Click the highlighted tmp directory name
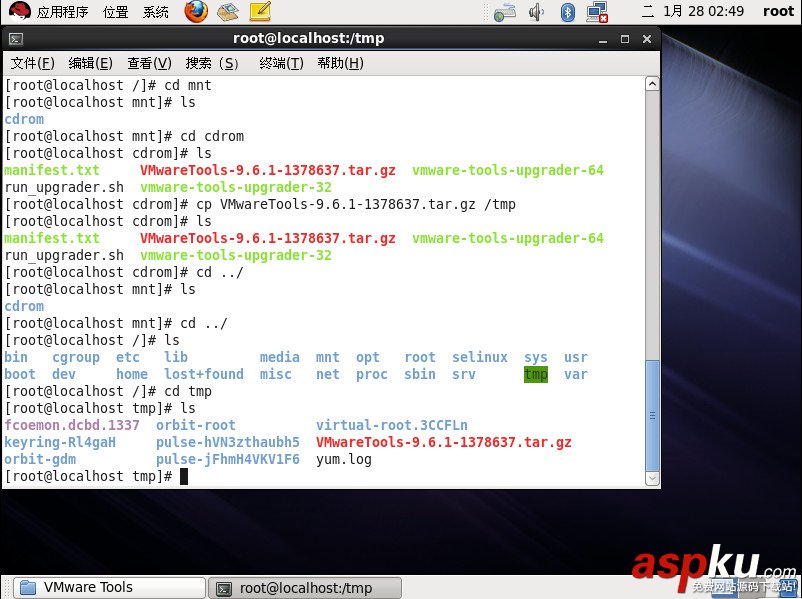Viewport: 802px width, 599px height. pos(536,374)
